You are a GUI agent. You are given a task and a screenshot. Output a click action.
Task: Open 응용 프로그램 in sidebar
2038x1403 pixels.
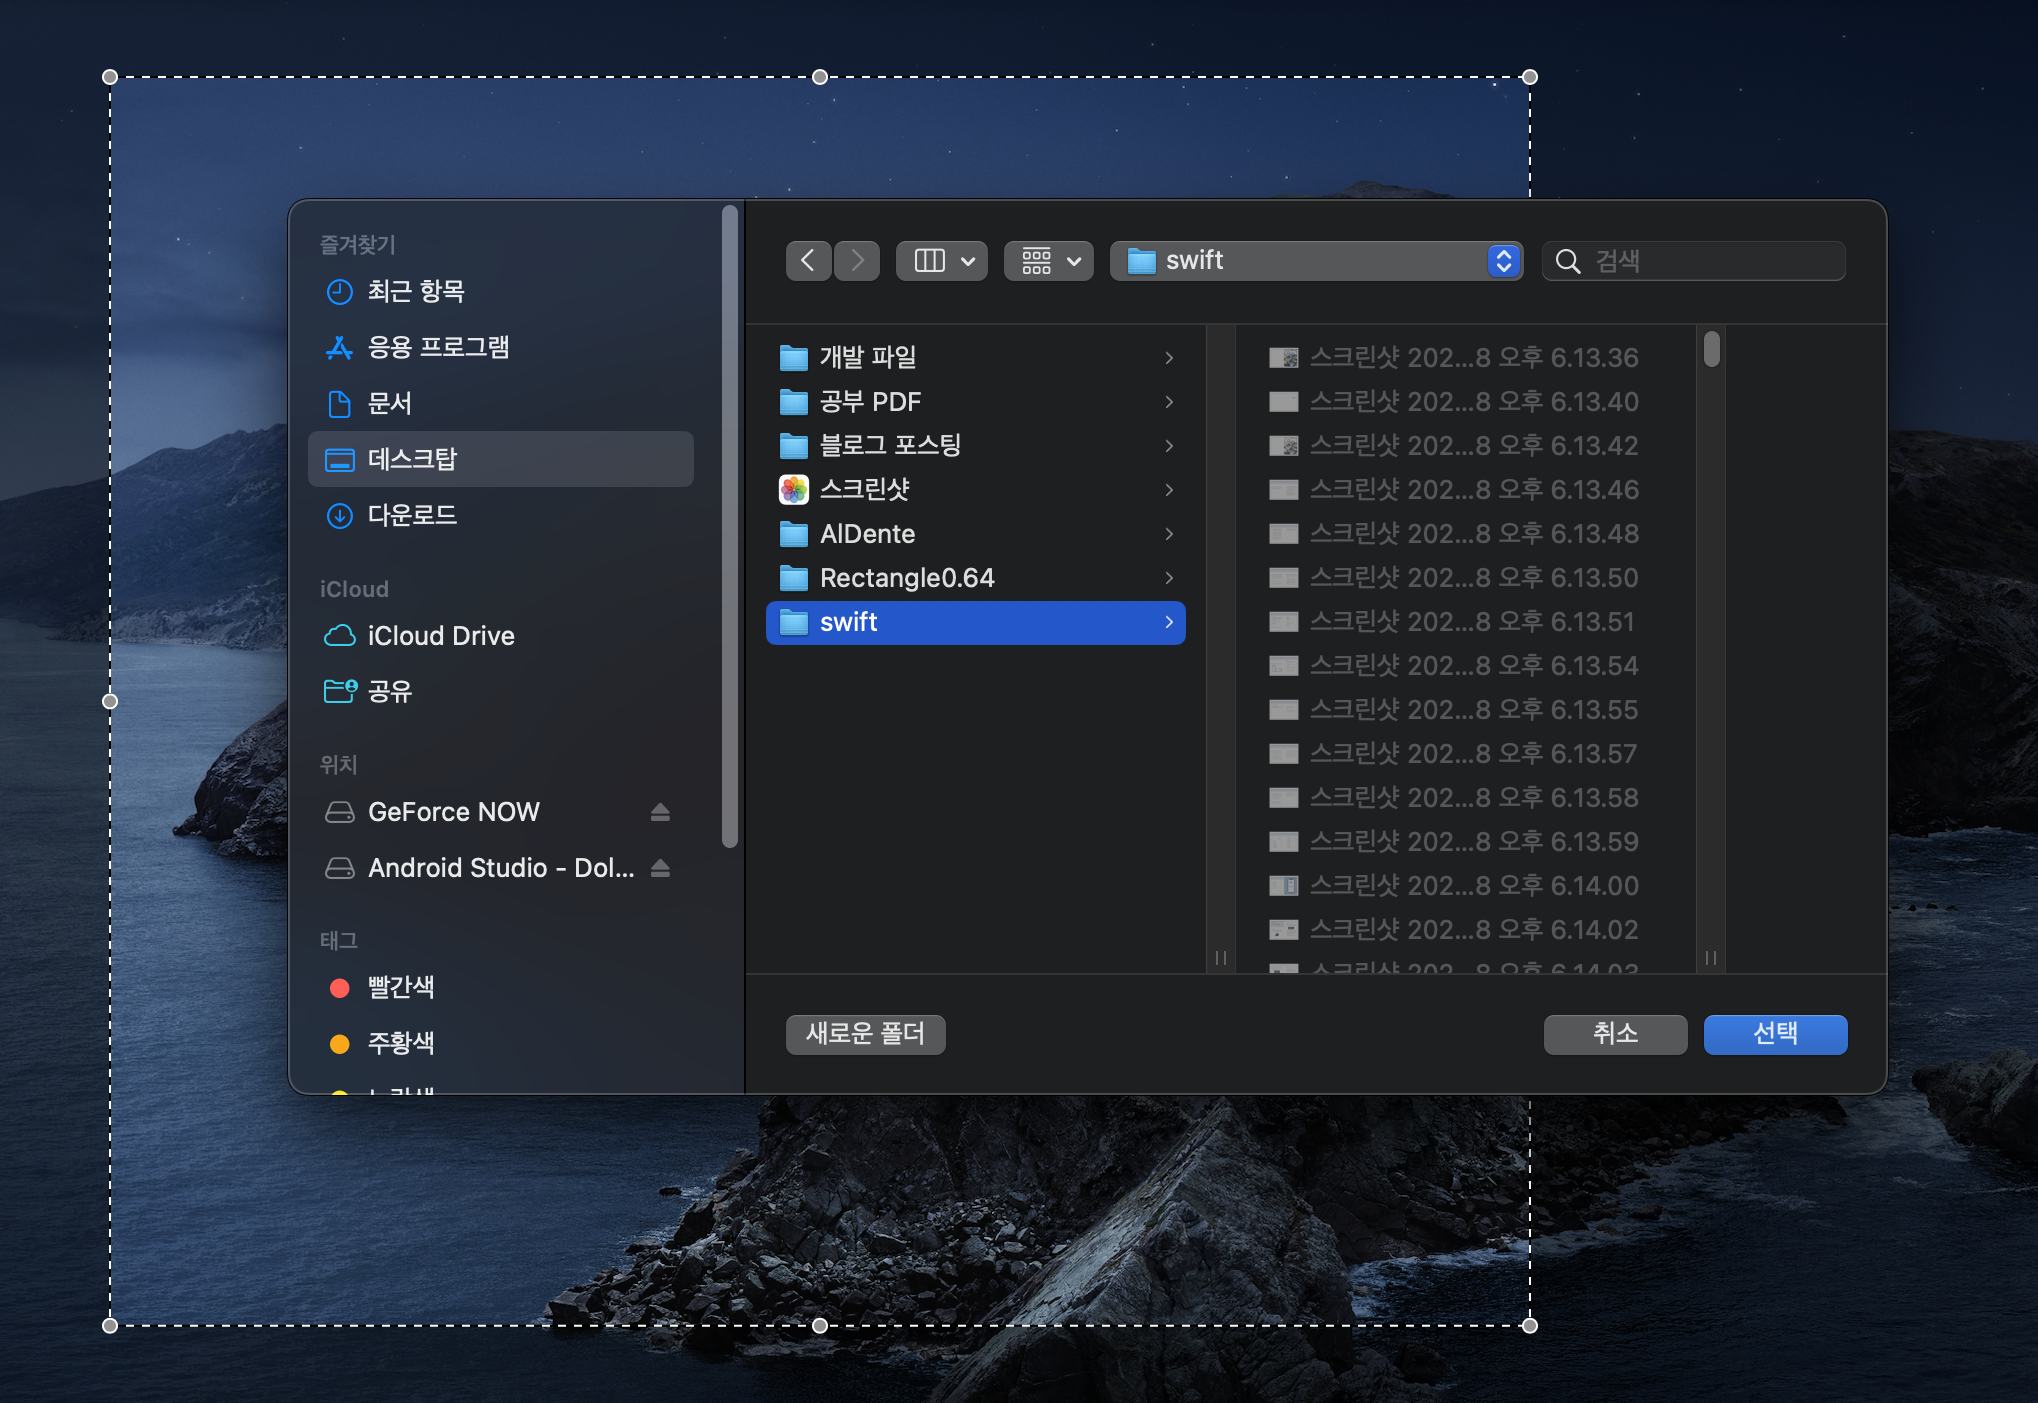[x=437, y=347]
